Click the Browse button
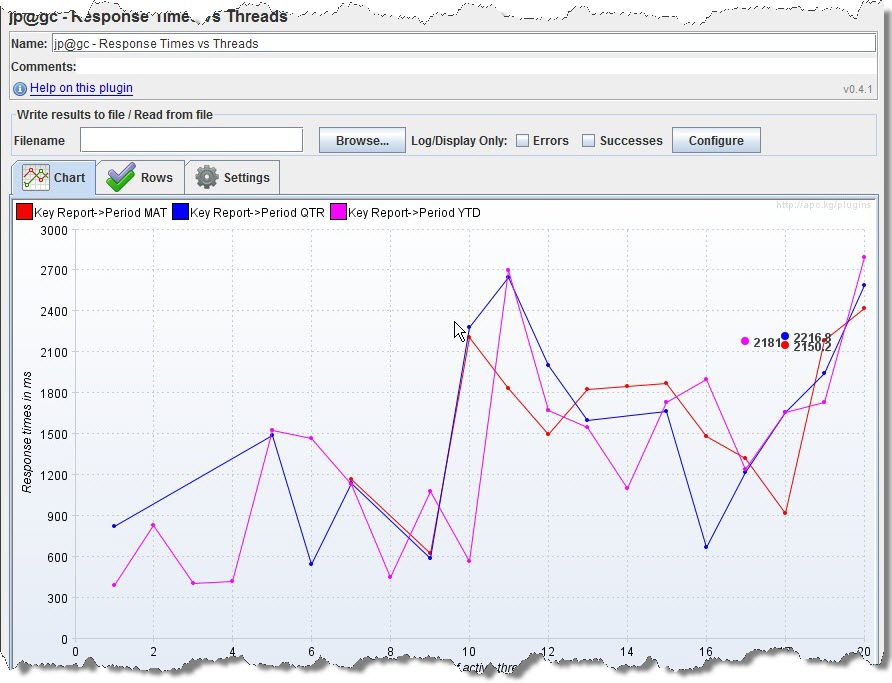The image size is (892, 683). point(361,139)
